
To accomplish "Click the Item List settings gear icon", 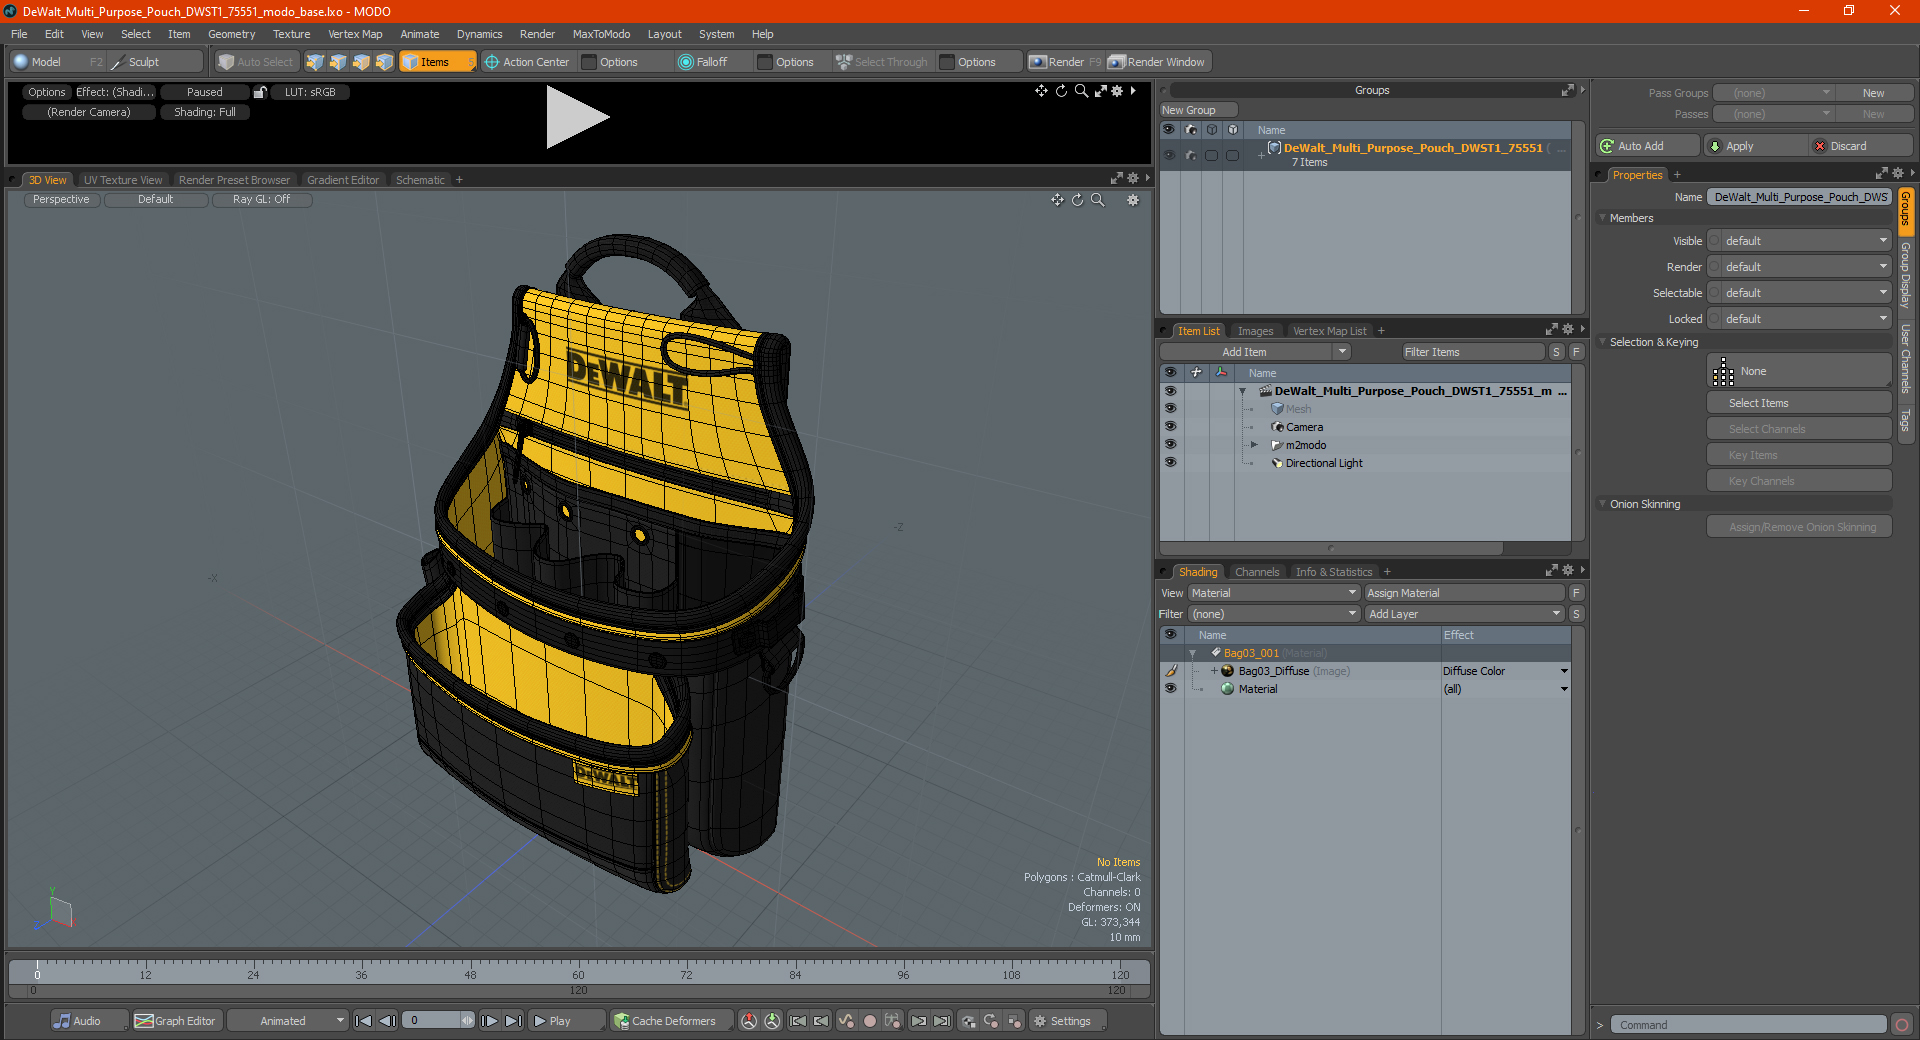I will click(x=1568, y=330).
